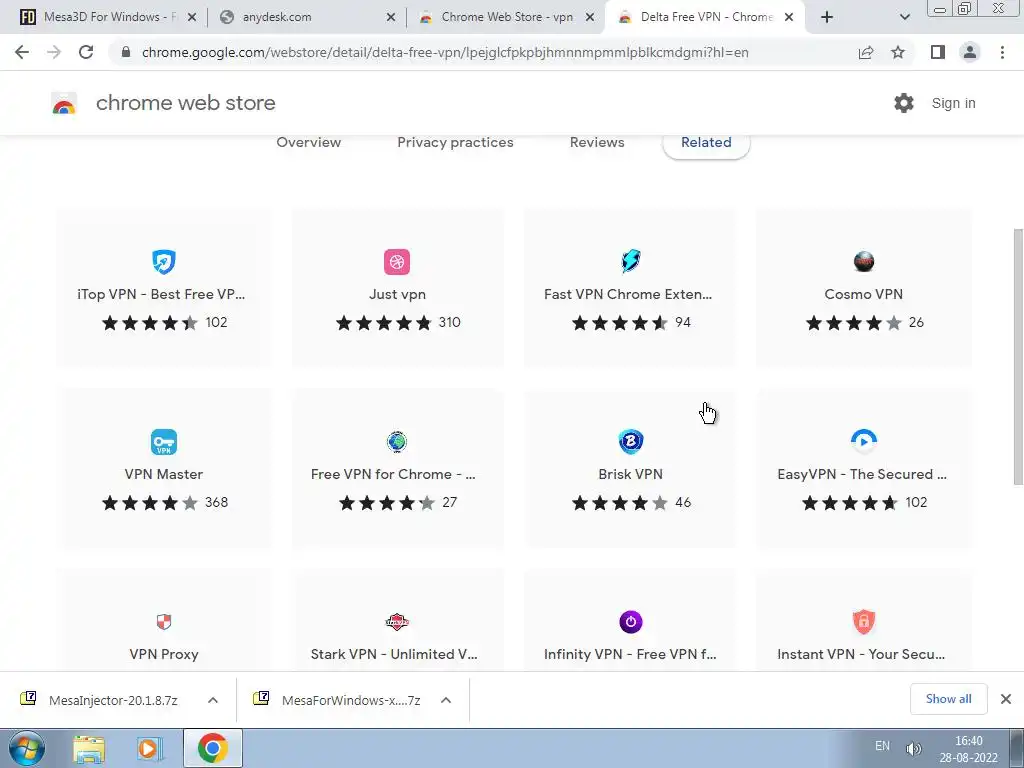Viewport: 1024px width, 768px height.
Task: Bookmark this page with star icon
Action: [x=898, y=52]
